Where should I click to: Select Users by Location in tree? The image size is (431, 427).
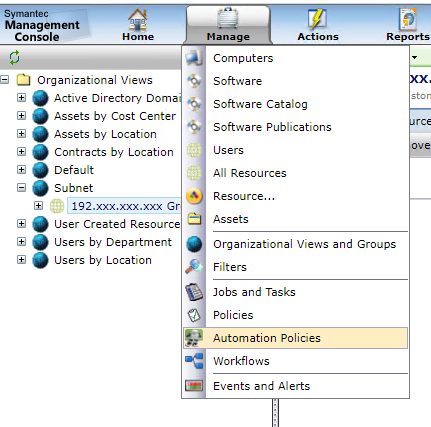103,260
